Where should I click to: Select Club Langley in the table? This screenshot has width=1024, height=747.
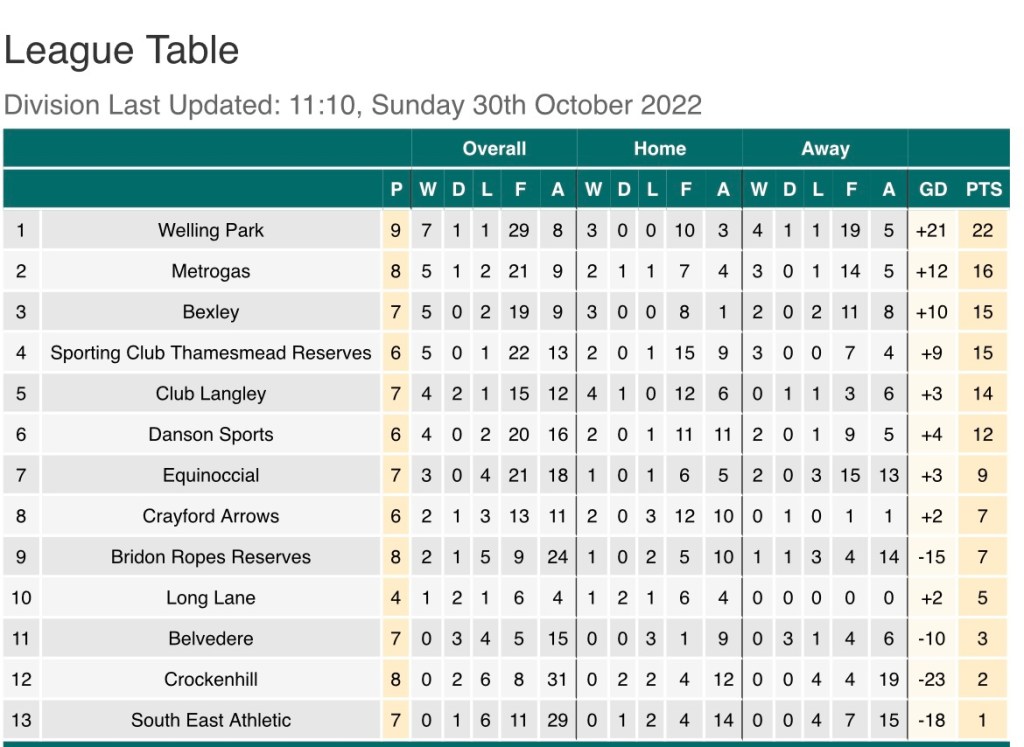pos(211,394)
